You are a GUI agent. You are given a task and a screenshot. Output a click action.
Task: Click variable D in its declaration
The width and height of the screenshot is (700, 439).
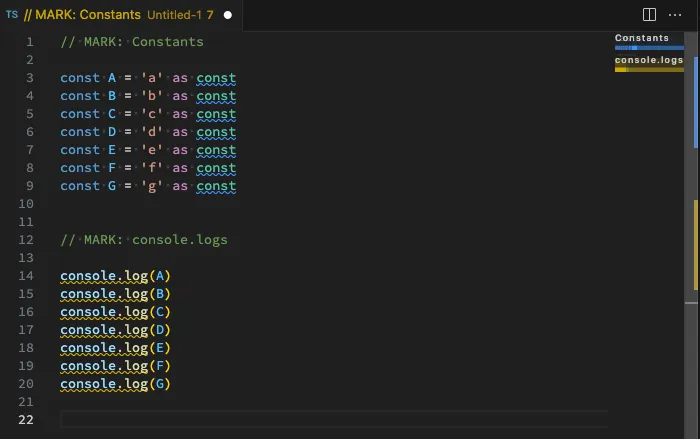coord(112,132)
